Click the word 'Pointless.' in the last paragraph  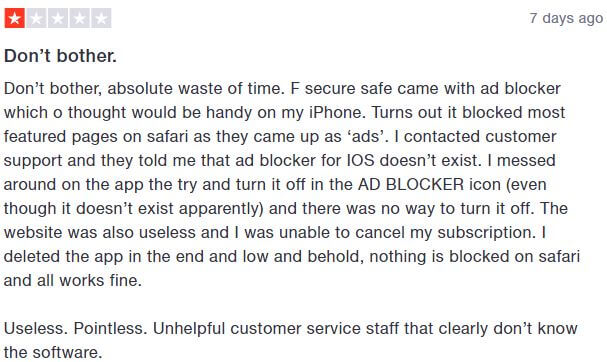[111, 329]
